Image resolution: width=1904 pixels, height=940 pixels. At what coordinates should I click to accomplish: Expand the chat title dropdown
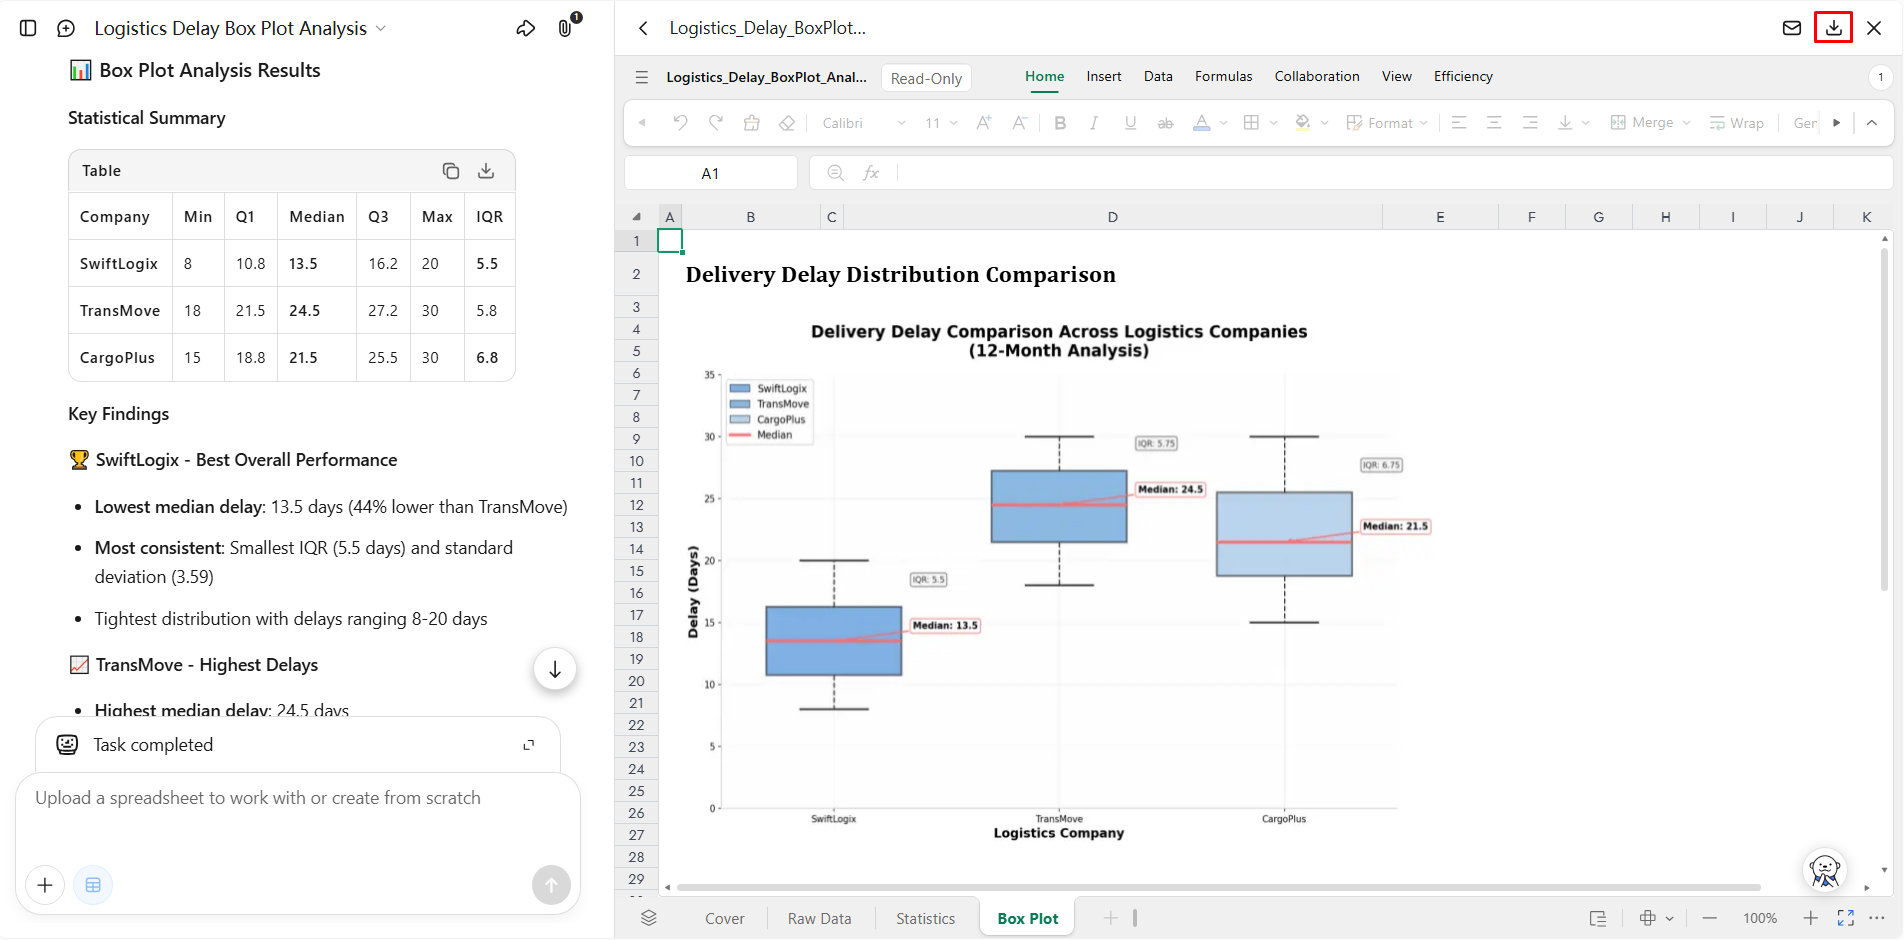click(381, 29)
